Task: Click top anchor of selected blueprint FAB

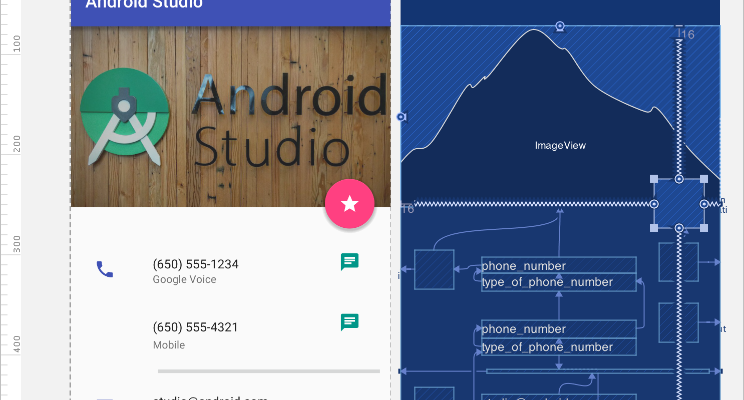Action: [679, 179]
